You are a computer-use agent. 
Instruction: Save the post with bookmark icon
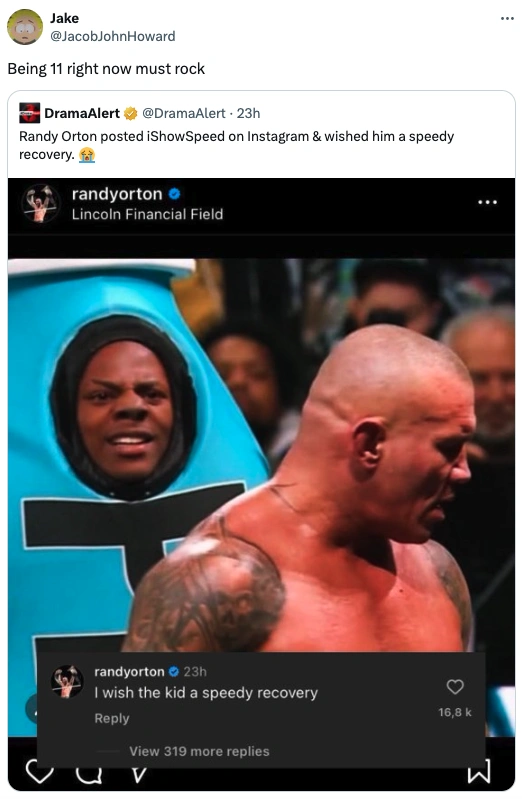point(479,771)
